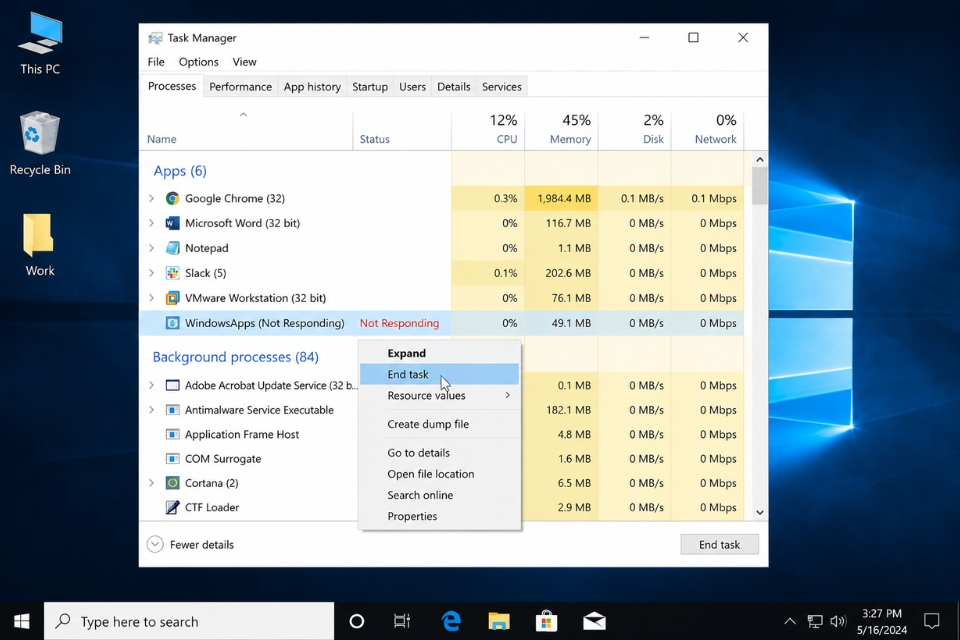This screenshot has height=640, width=960.
Task: Select Open file location
Action: pyautogui.click(x=440, y=474)
